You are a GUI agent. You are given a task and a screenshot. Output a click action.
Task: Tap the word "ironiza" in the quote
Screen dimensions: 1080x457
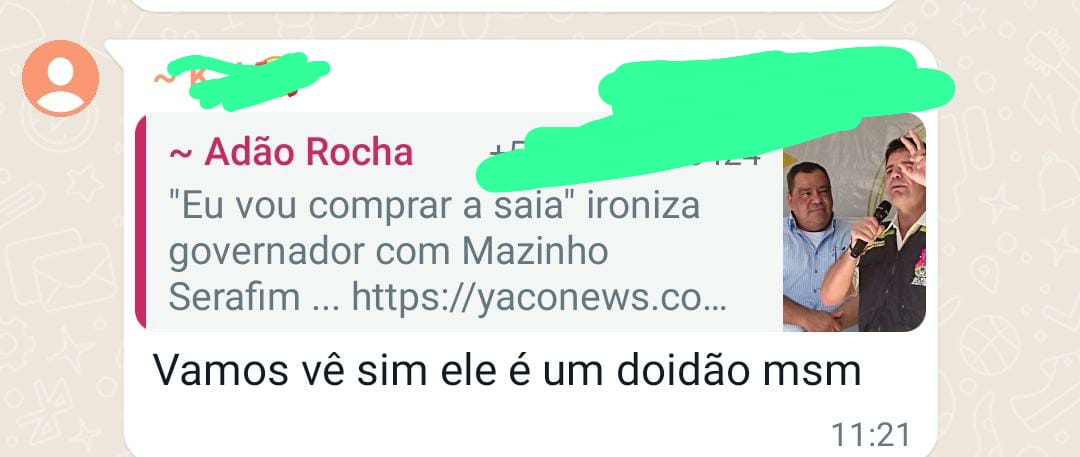(x=643, y=205)
